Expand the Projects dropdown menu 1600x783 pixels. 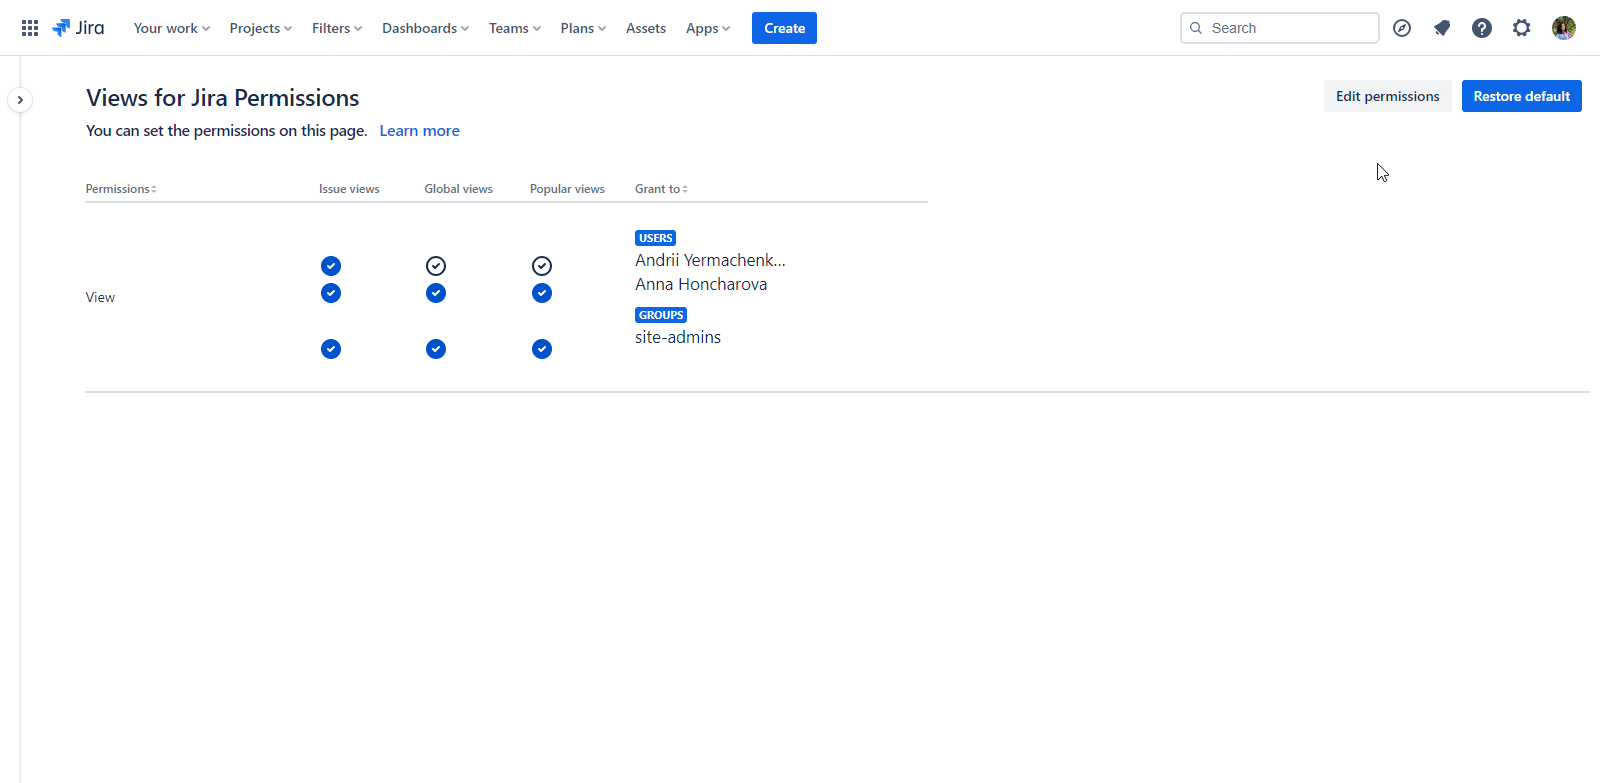(x=260, y=28)
